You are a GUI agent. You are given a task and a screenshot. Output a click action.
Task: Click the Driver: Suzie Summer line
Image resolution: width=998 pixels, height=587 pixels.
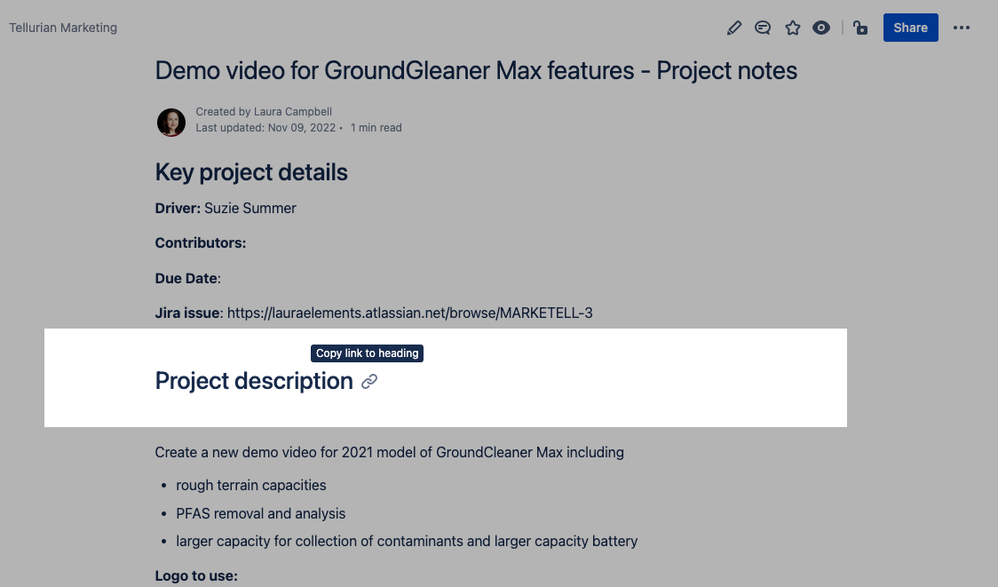point(225,209)
